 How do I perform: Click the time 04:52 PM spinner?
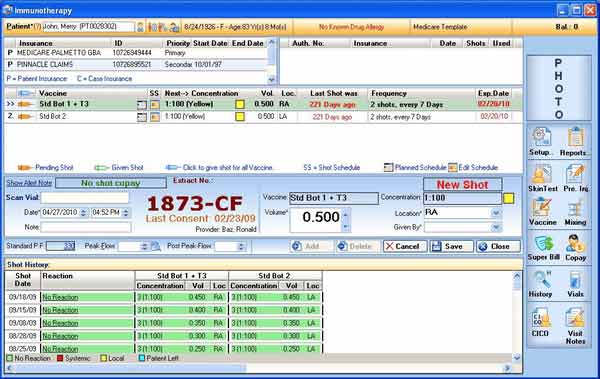(x=126, y=212)
